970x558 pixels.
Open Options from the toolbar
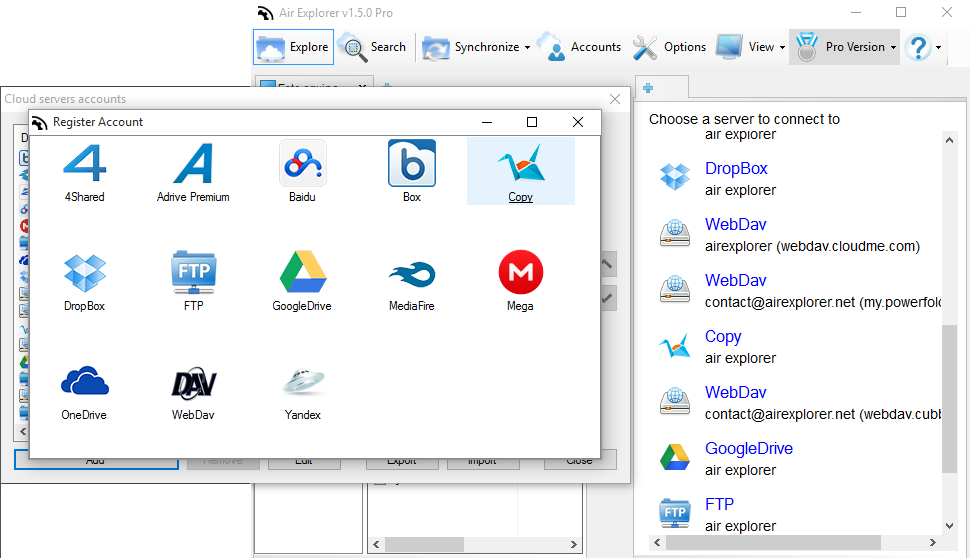point(669,47)
